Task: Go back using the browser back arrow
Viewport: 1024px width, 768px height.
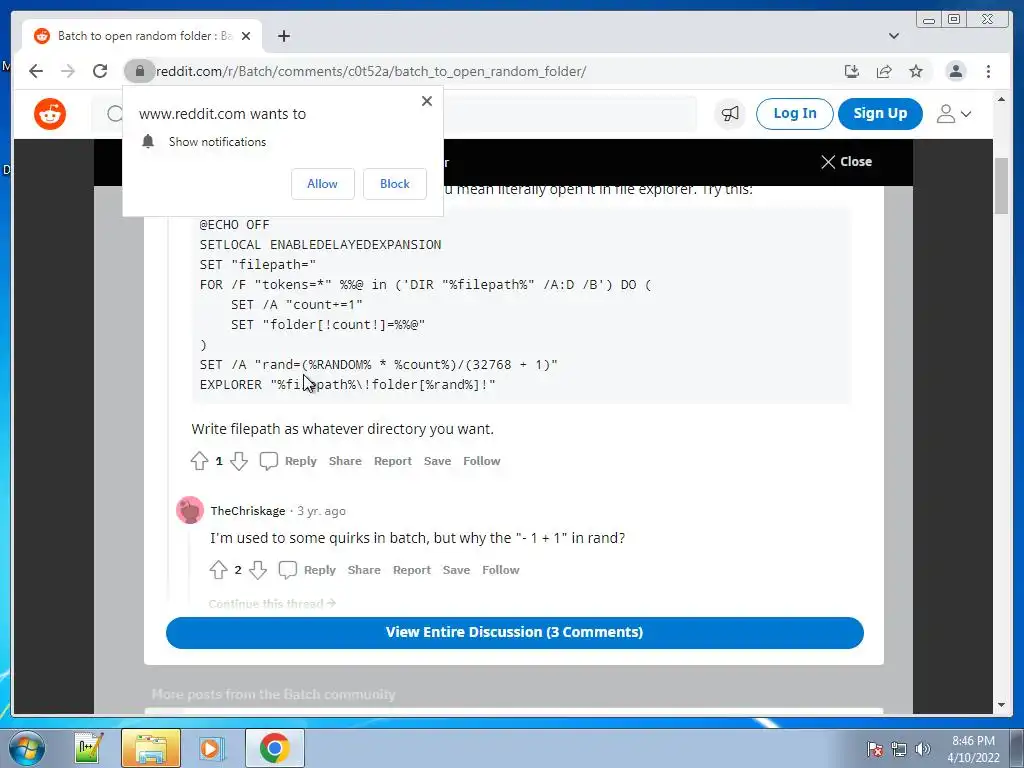Action: (36, 71)
